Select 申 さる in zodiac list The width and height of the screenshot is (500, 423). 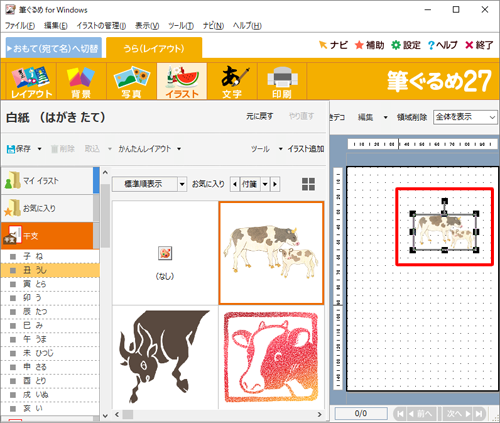(50, 367)
